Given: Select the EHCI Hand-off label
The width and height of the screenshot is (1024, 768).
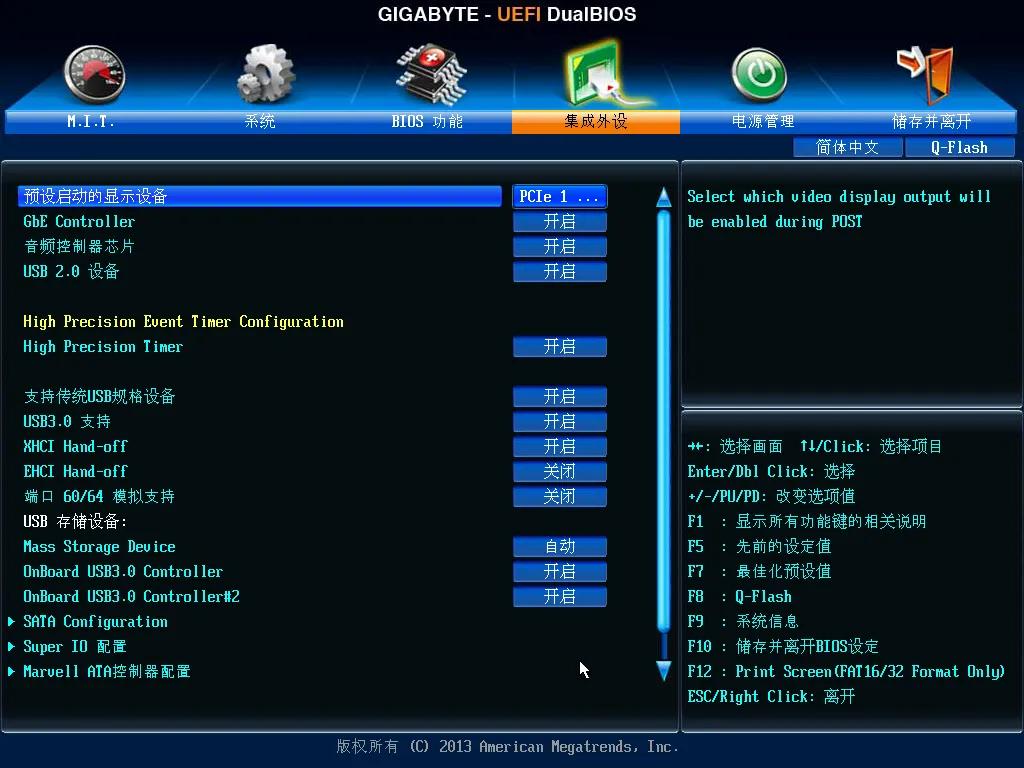Looking at the screenshot, I should (x=75, y=471).
